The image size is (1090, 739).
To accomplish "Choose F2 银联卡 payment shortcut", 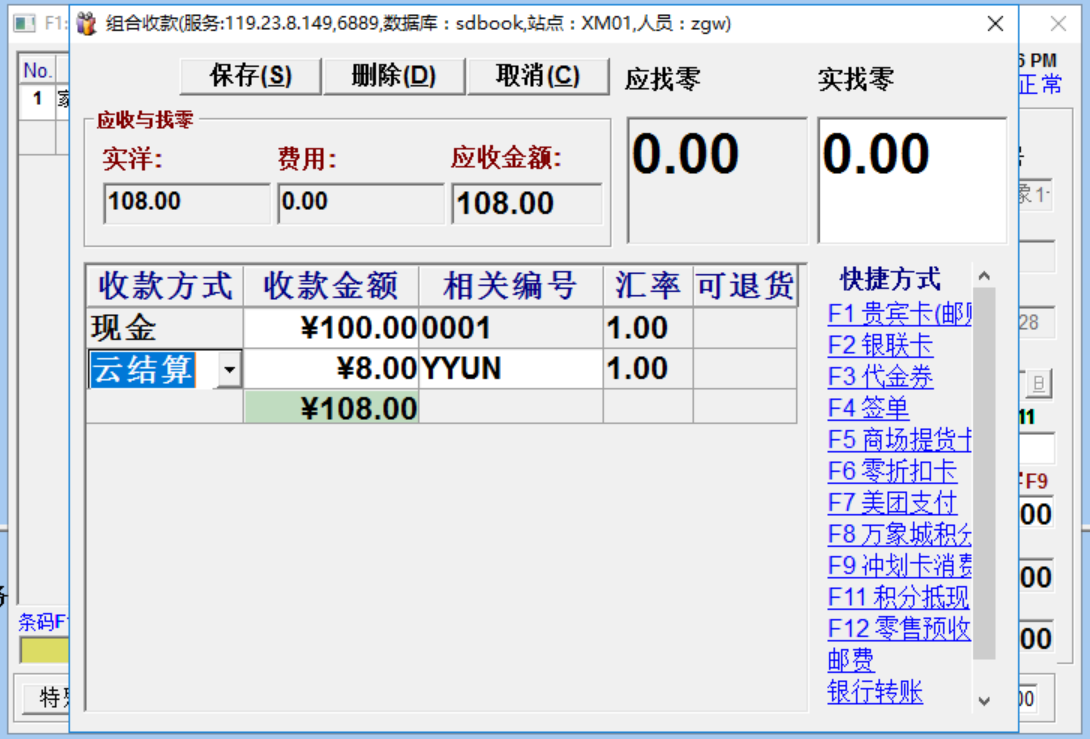I will coord(880,346).
